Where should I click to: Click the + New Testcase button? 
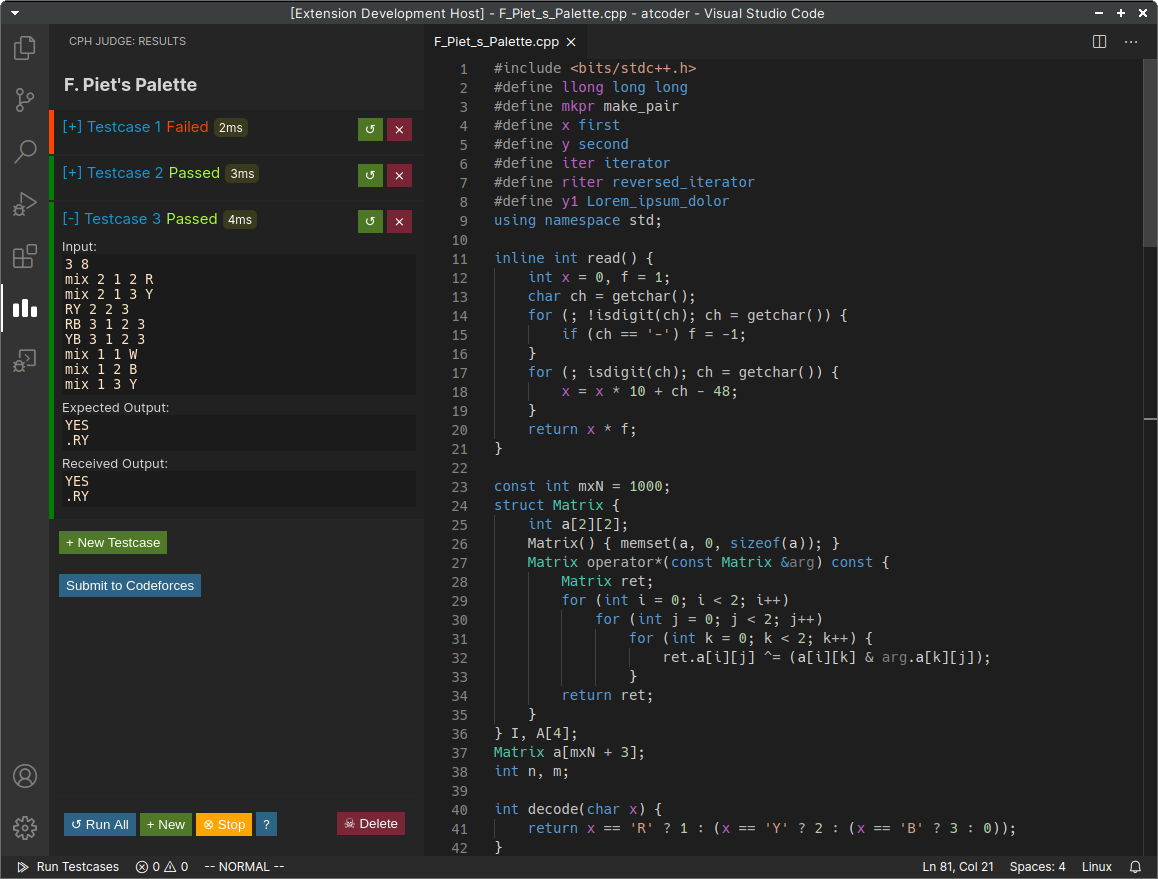click(113, 542)
